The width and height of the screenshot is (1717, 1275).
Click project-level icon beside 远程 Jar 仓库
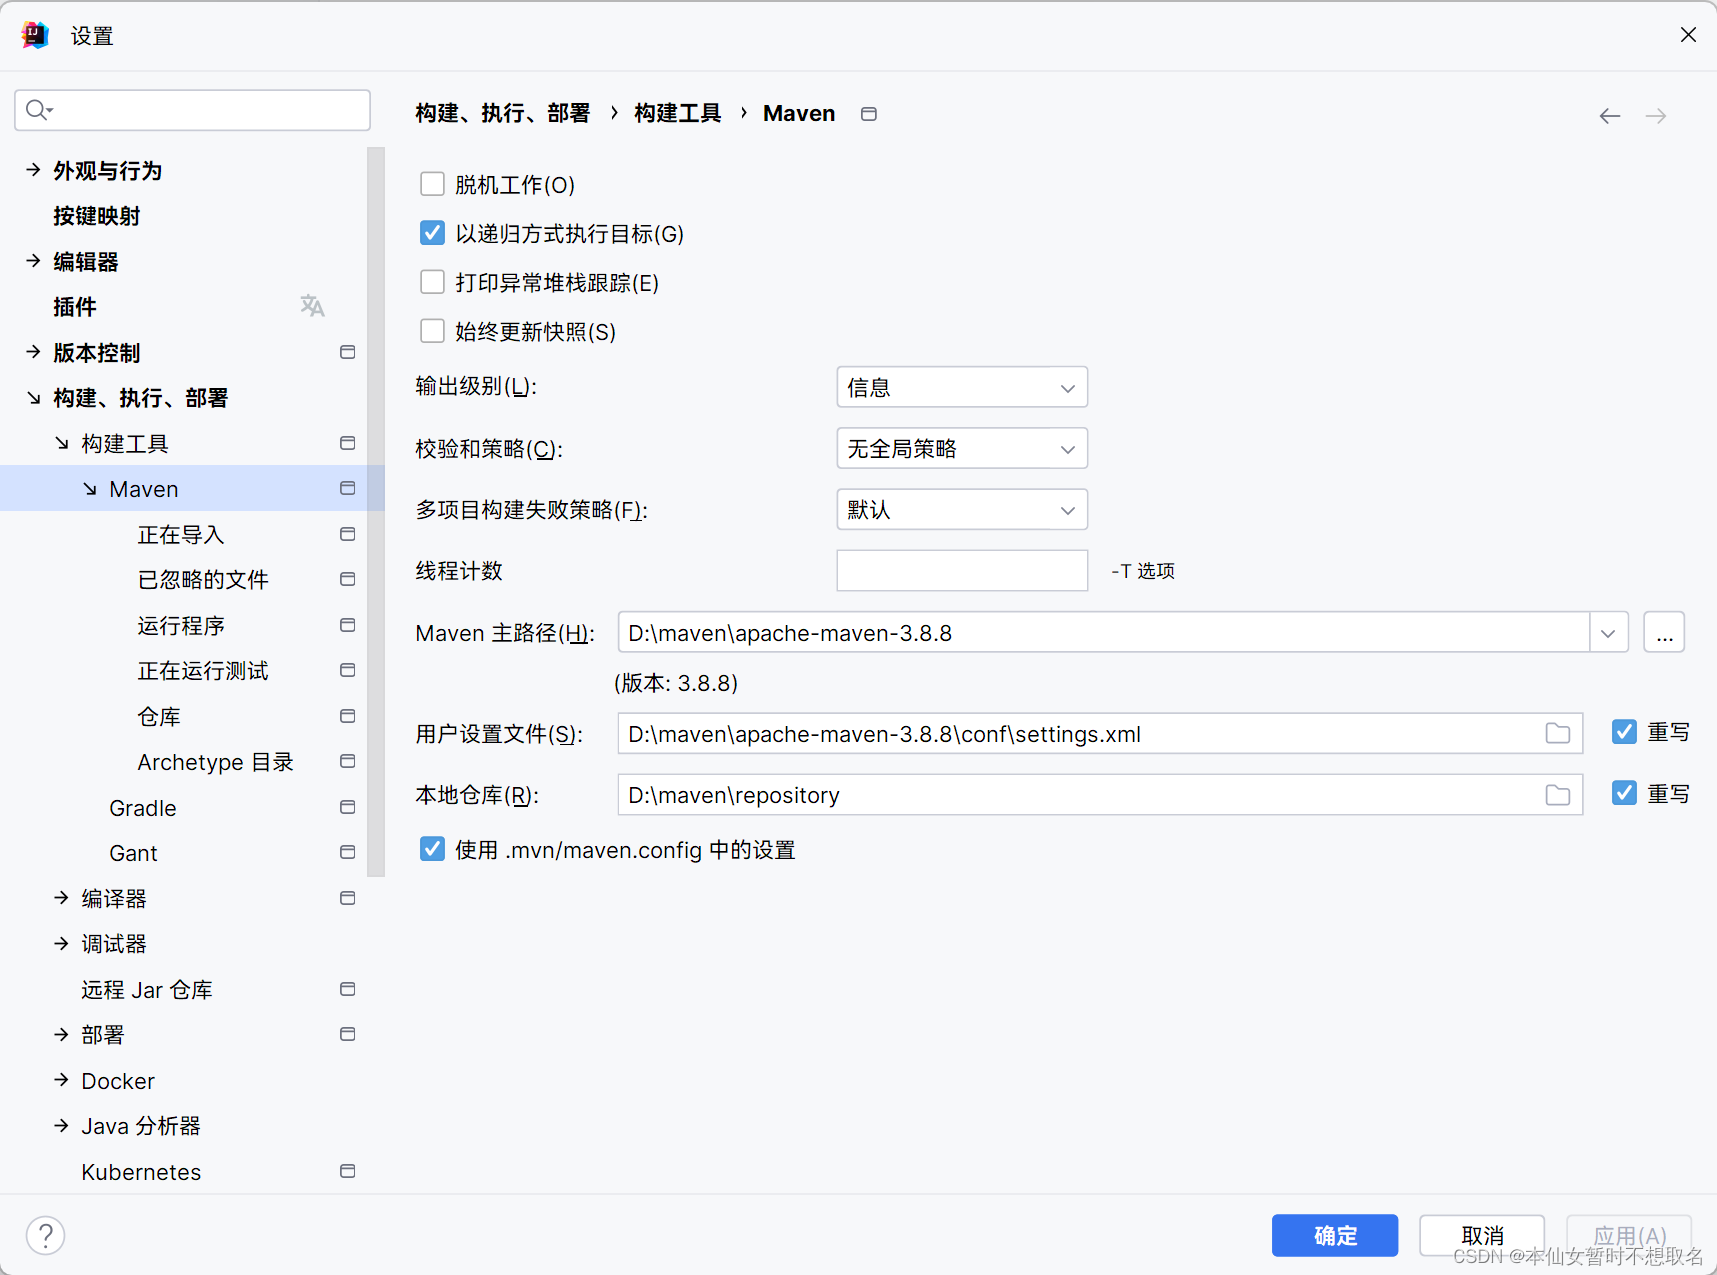tap(347, 989)
